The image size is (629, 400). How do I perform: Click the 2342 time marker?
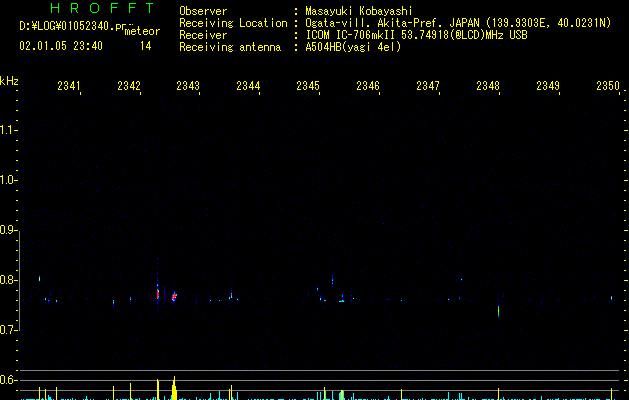(129, 86)
